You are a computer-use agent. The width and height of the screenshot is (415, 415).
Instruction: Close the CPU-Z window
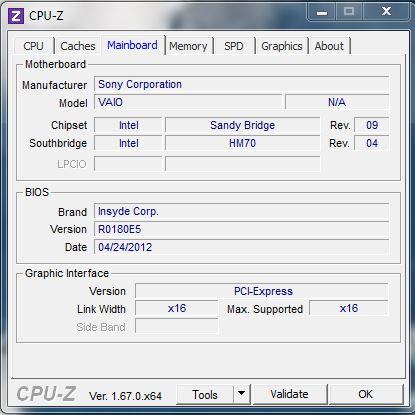(x=386, y=12)
